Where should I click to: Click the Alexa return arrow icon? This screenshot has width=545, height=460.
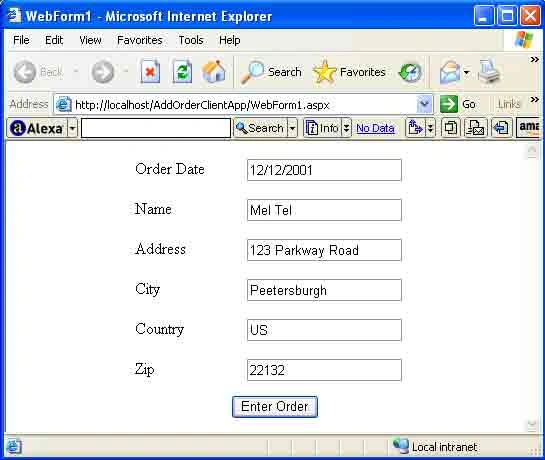(502, 128)
